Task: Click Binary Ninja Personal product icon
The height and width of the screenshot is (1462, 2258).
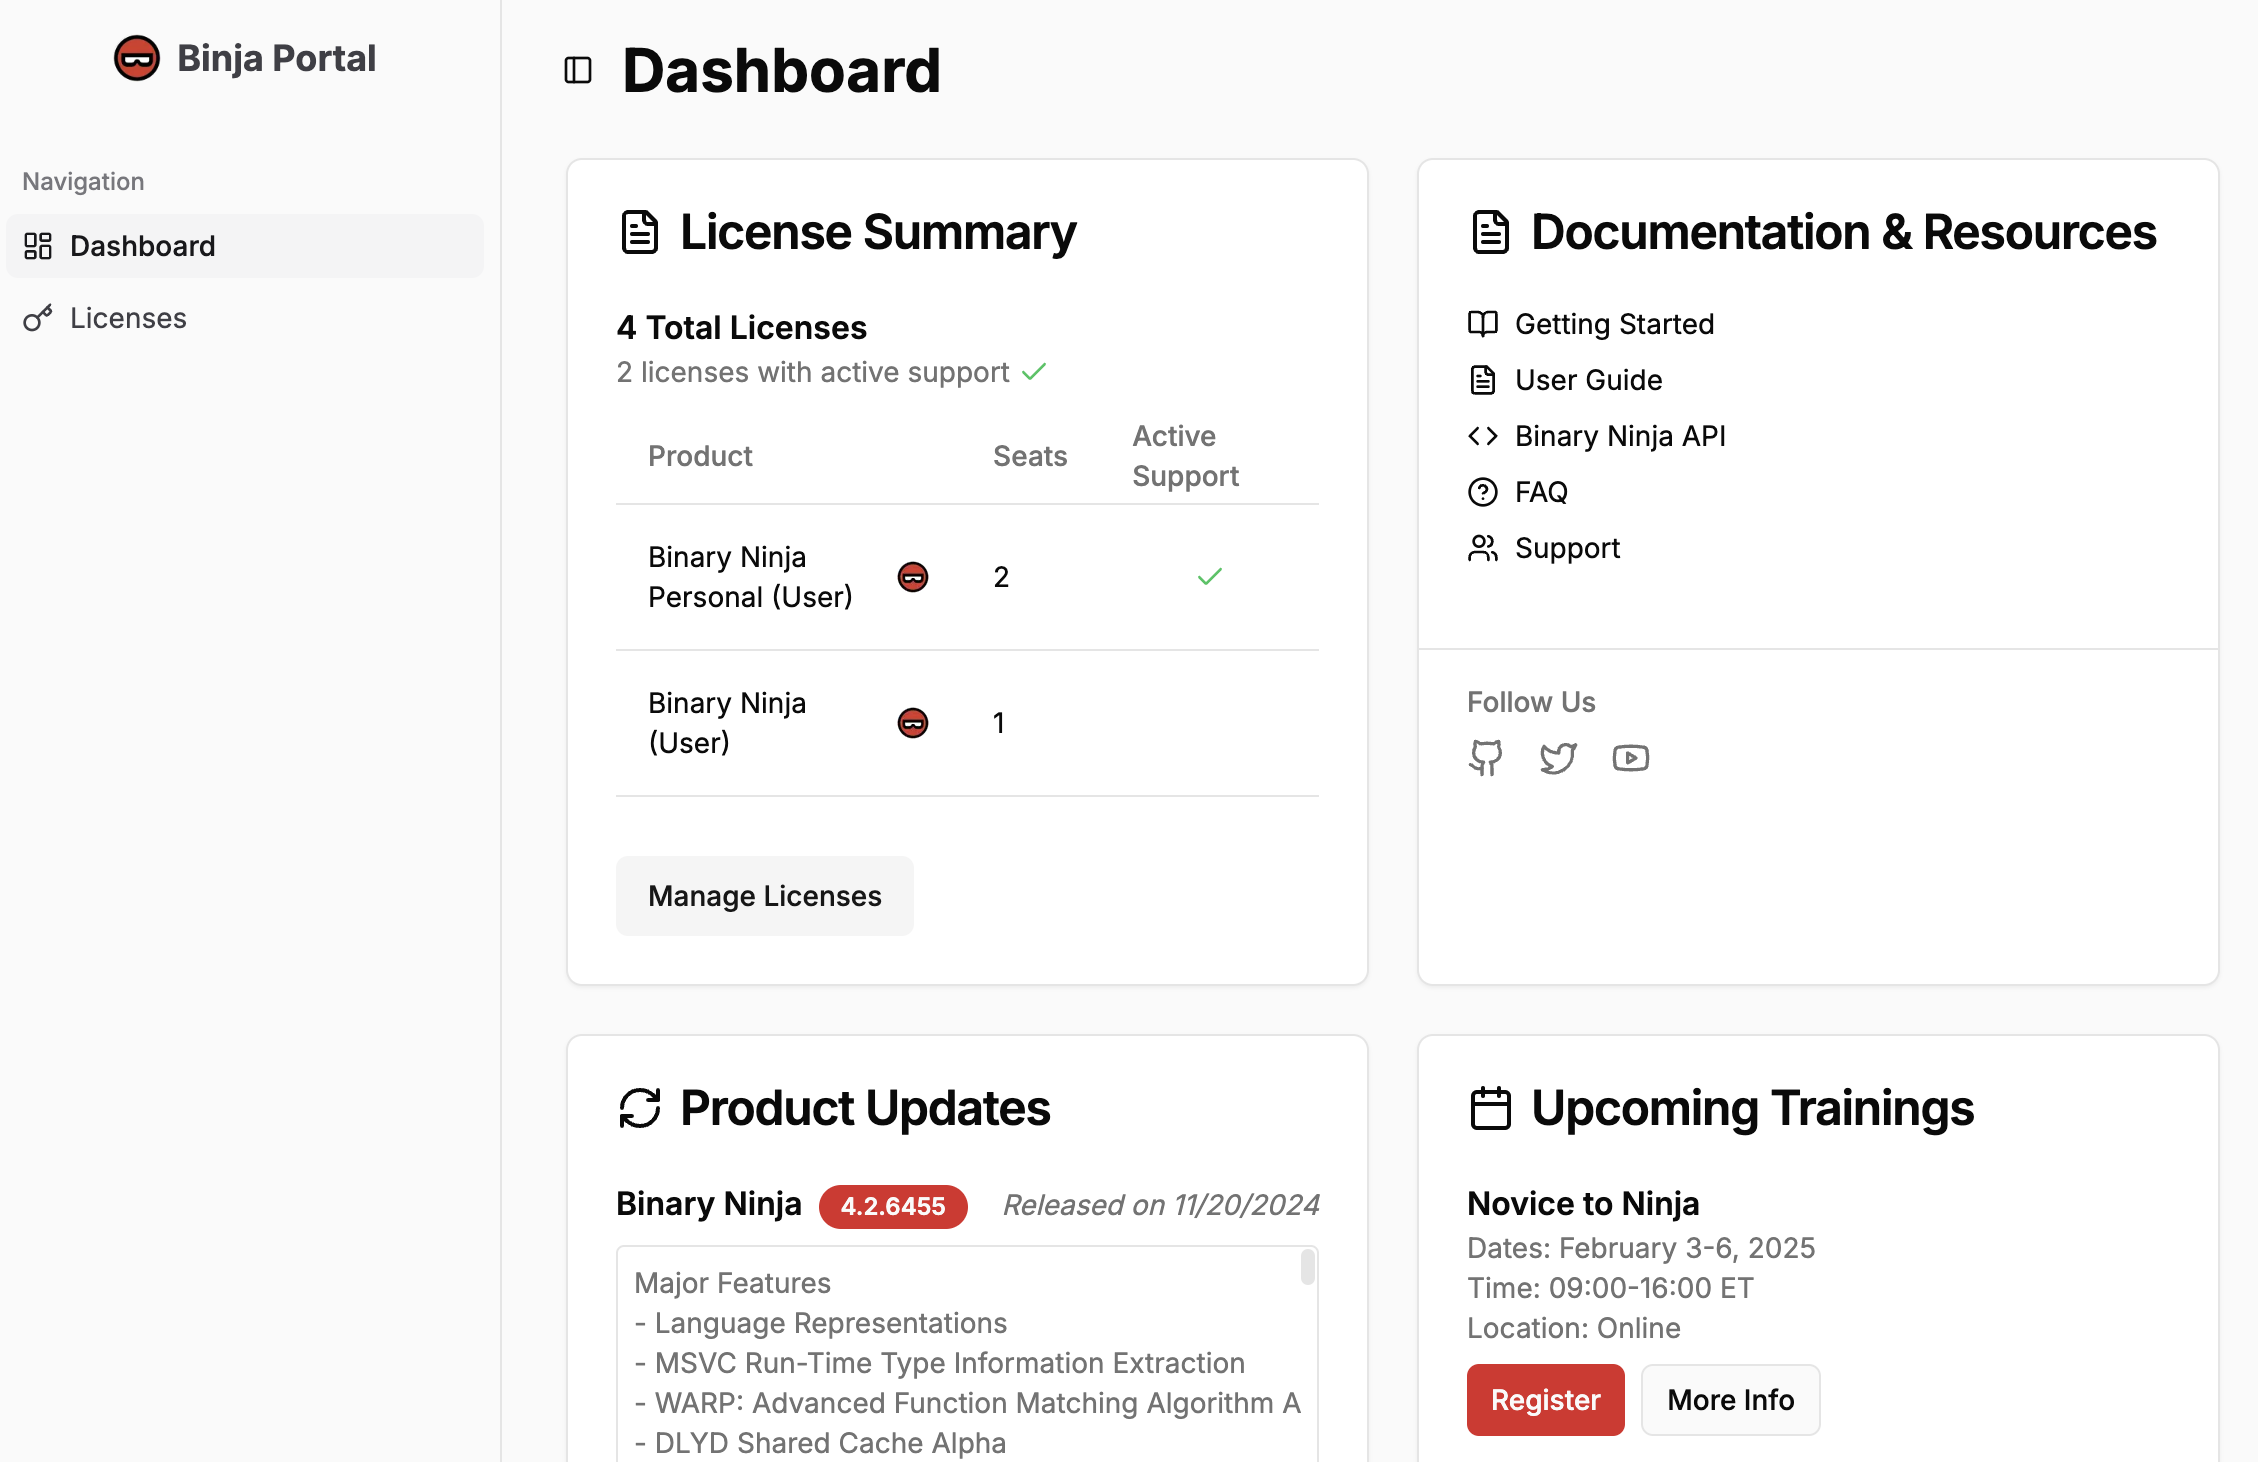Action: point(912,577)
